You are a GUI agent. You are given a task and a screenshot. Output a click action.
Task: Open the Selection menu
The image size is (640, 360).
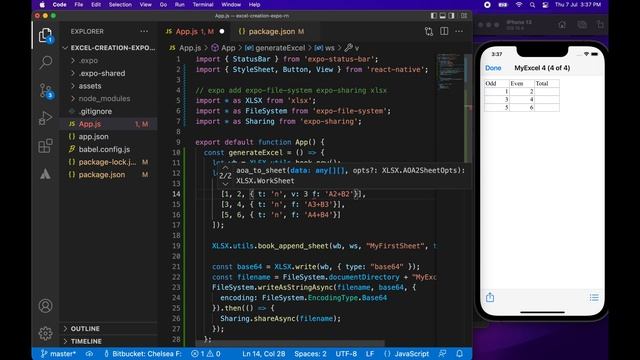click(x=120, y=5)
